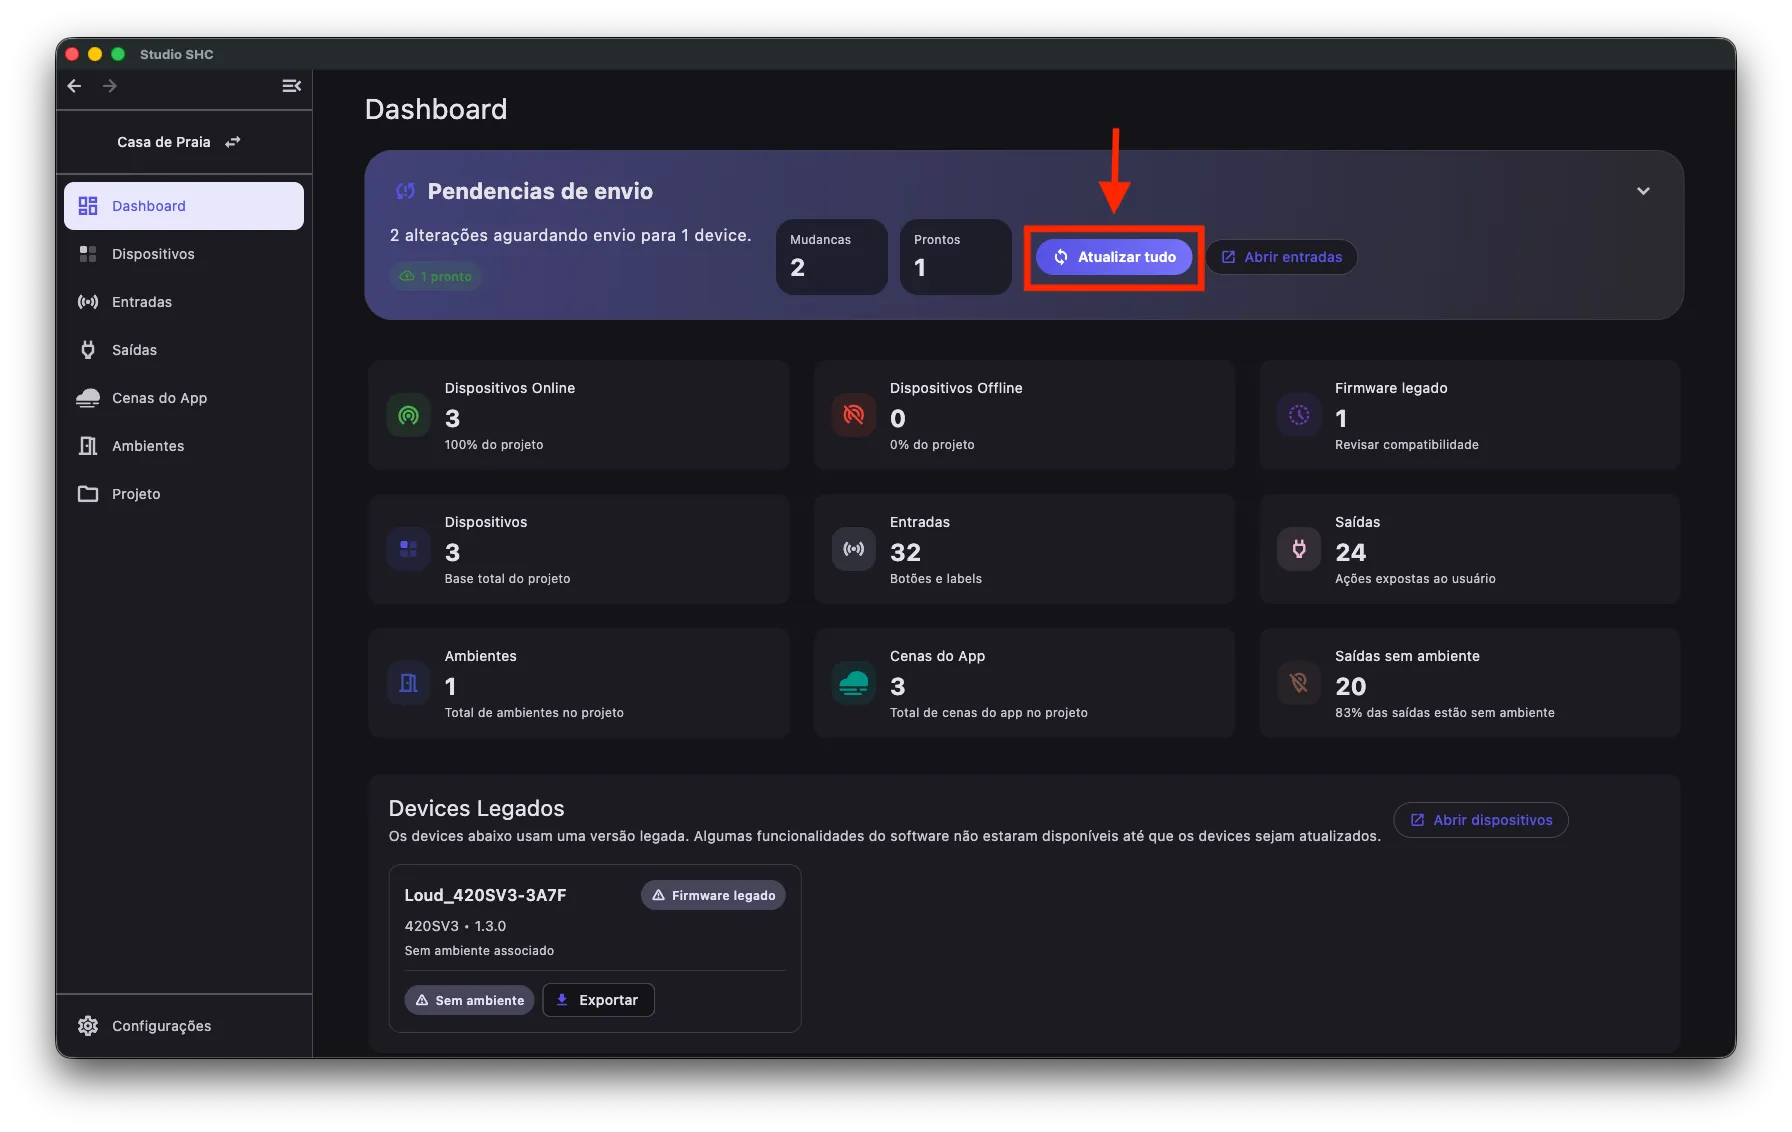This screenshot has width=1792, height=1132.
Task: Click Abrir dispositivos button
Action: (1481, 820)
